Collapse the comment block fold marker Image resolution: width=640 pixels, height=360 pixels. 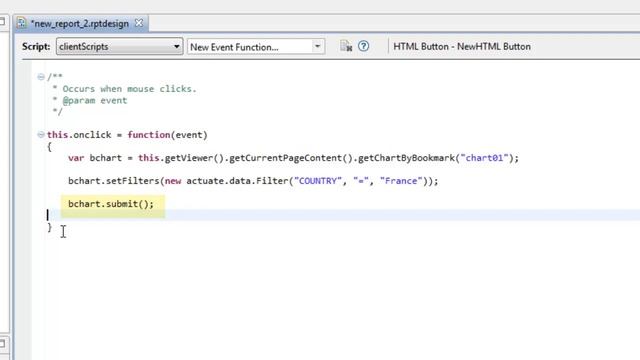tap(41, 77)
